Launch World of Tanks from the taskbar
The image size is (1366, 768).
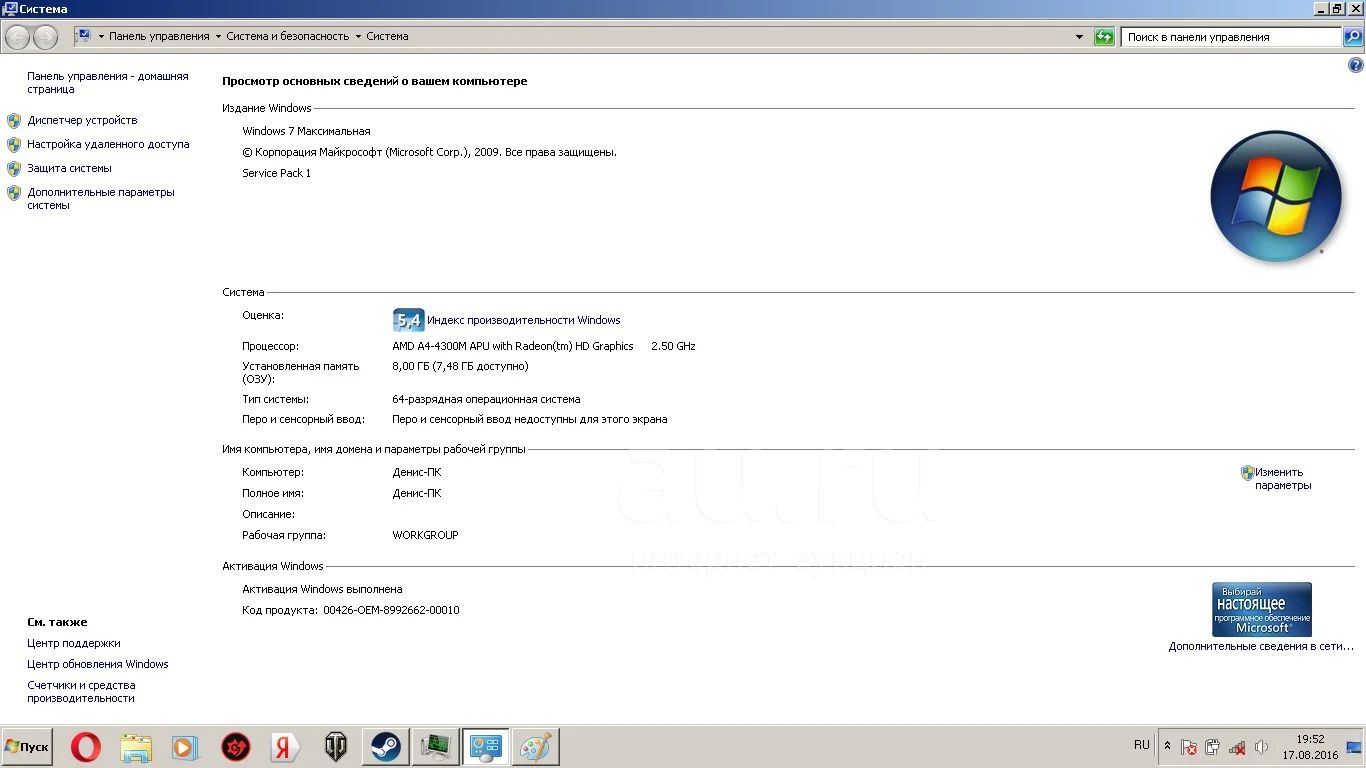[336, 747]
